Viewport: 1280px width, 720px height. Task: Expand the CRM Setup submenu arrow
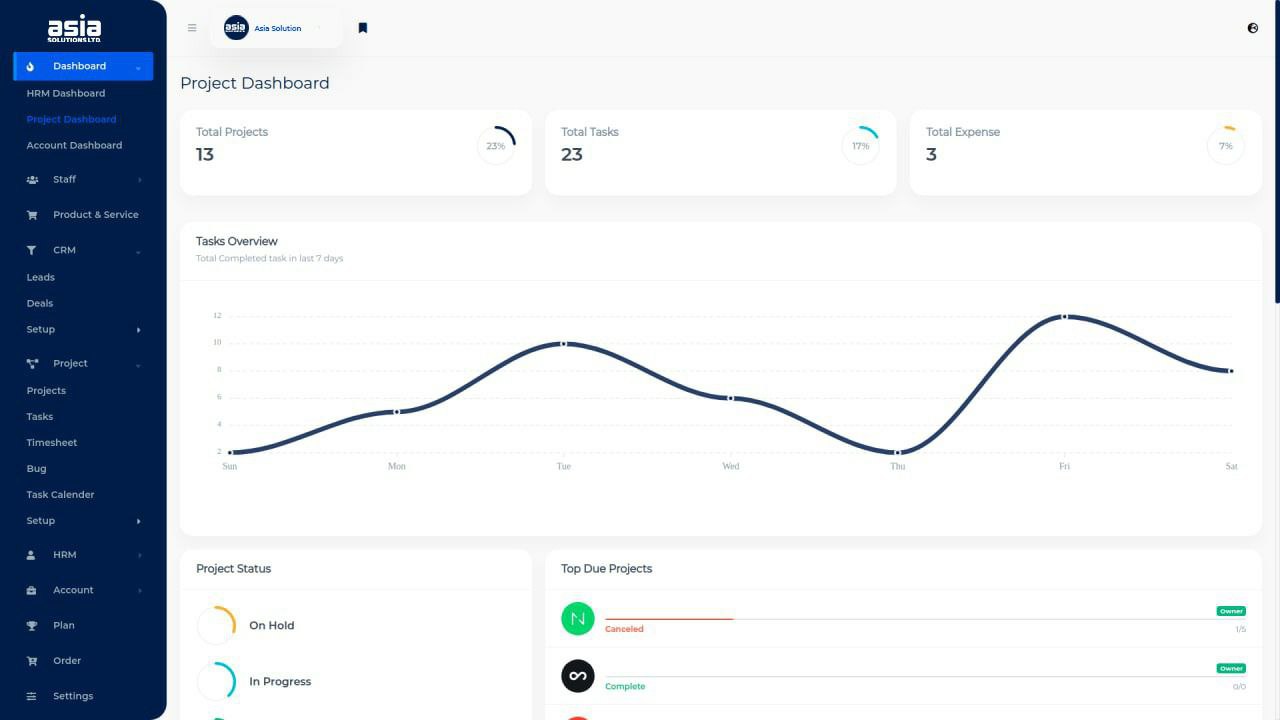[x=138, y=330]
